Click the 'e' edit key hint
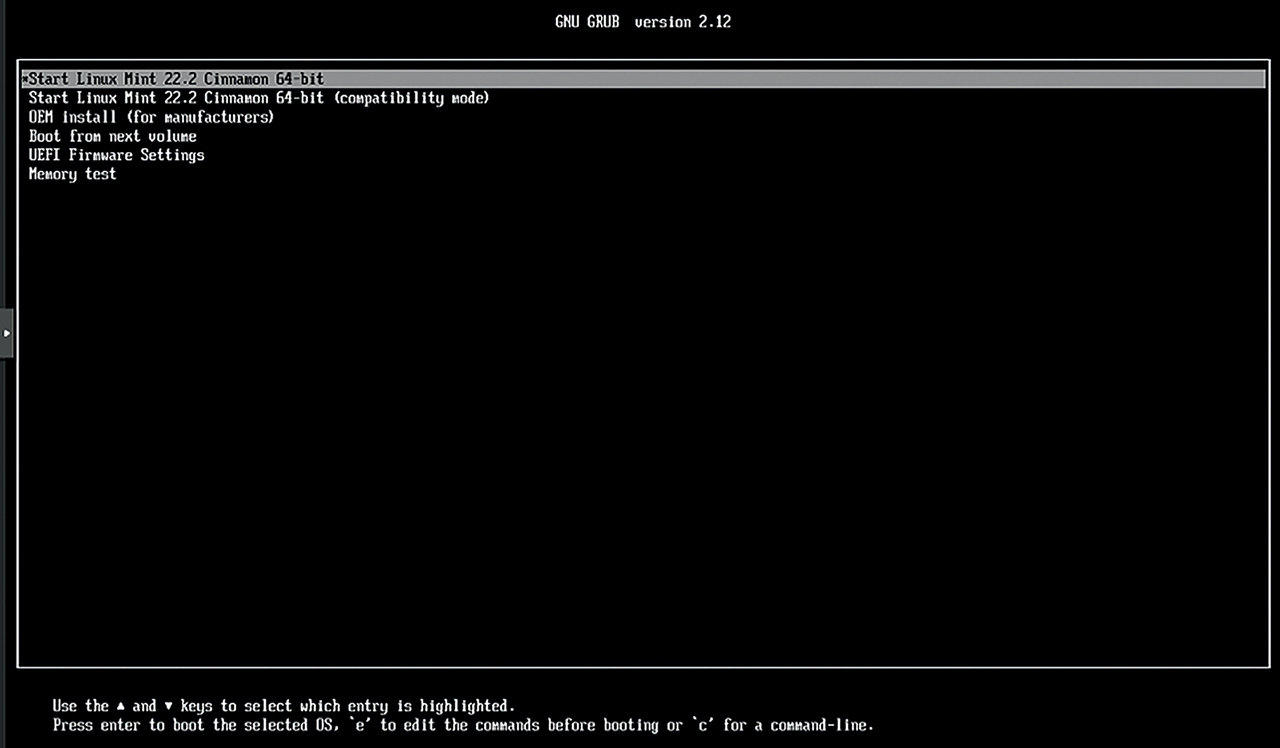1280x748 pixels. pyautogui.click(x=360, y=725)
